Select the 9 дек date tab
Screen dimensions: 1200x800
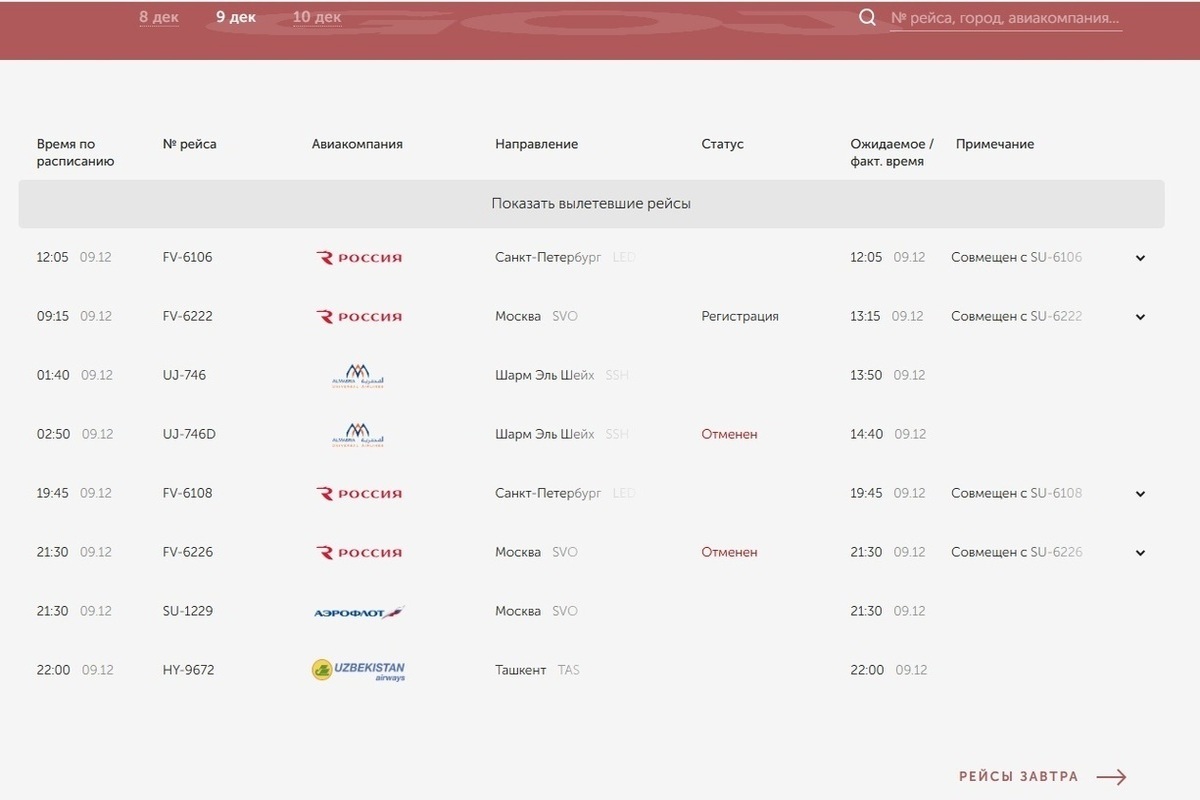click(236, 18)
